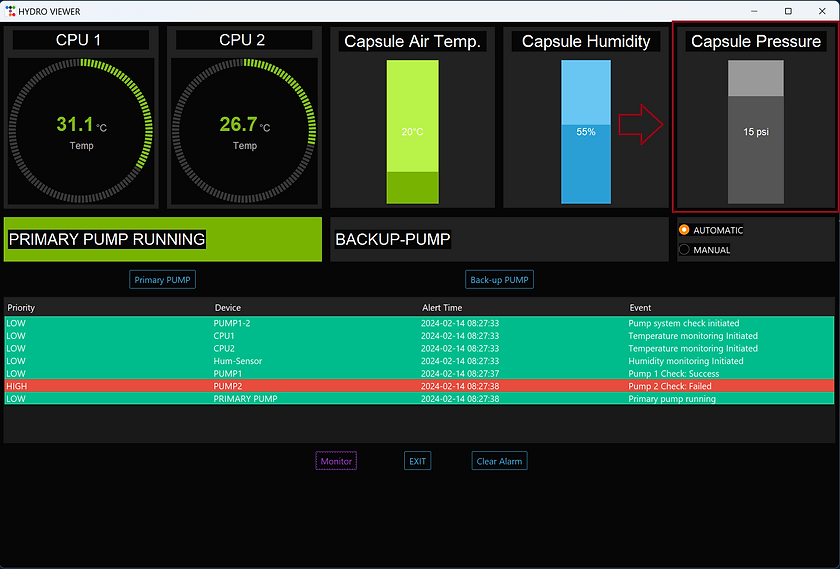Click the Primary PUMP button

point(162,280)
